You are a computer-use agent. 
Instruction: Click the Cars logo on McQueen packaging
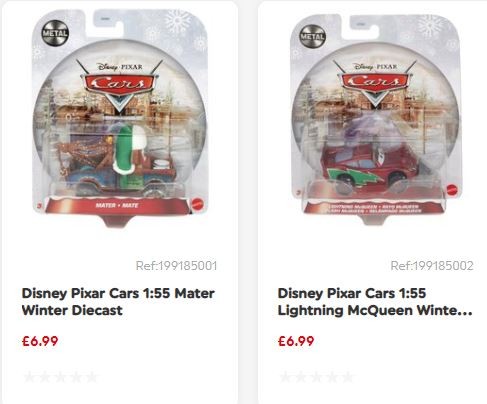point(375,83)
